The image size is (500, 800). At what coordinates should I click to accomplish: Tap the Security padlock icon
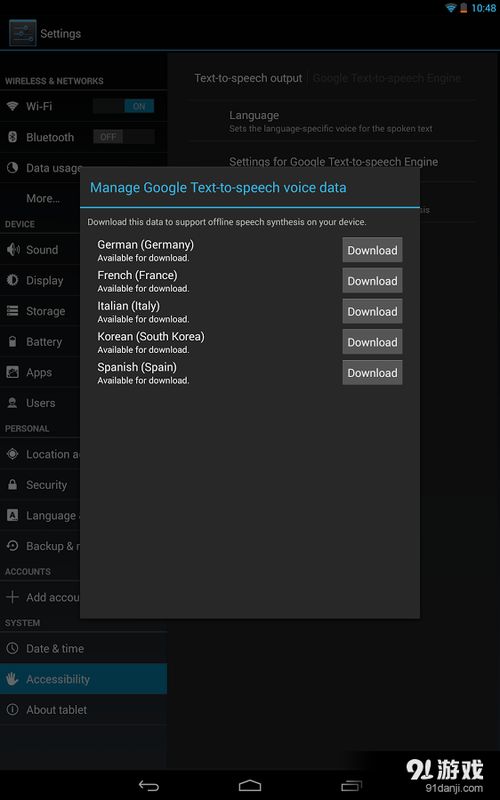tap(12, 484)
